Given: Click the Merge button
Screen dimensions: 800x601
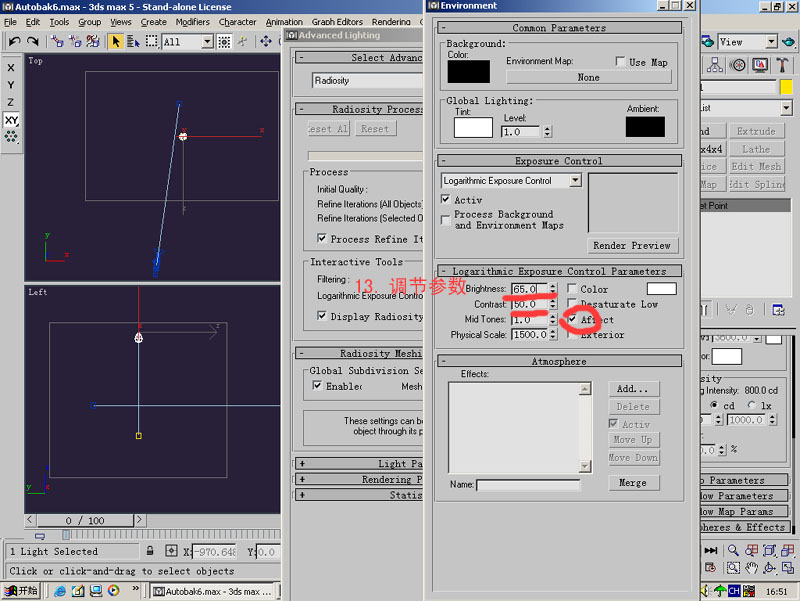Looking at the screenshot, I should (x=634, y=483).
